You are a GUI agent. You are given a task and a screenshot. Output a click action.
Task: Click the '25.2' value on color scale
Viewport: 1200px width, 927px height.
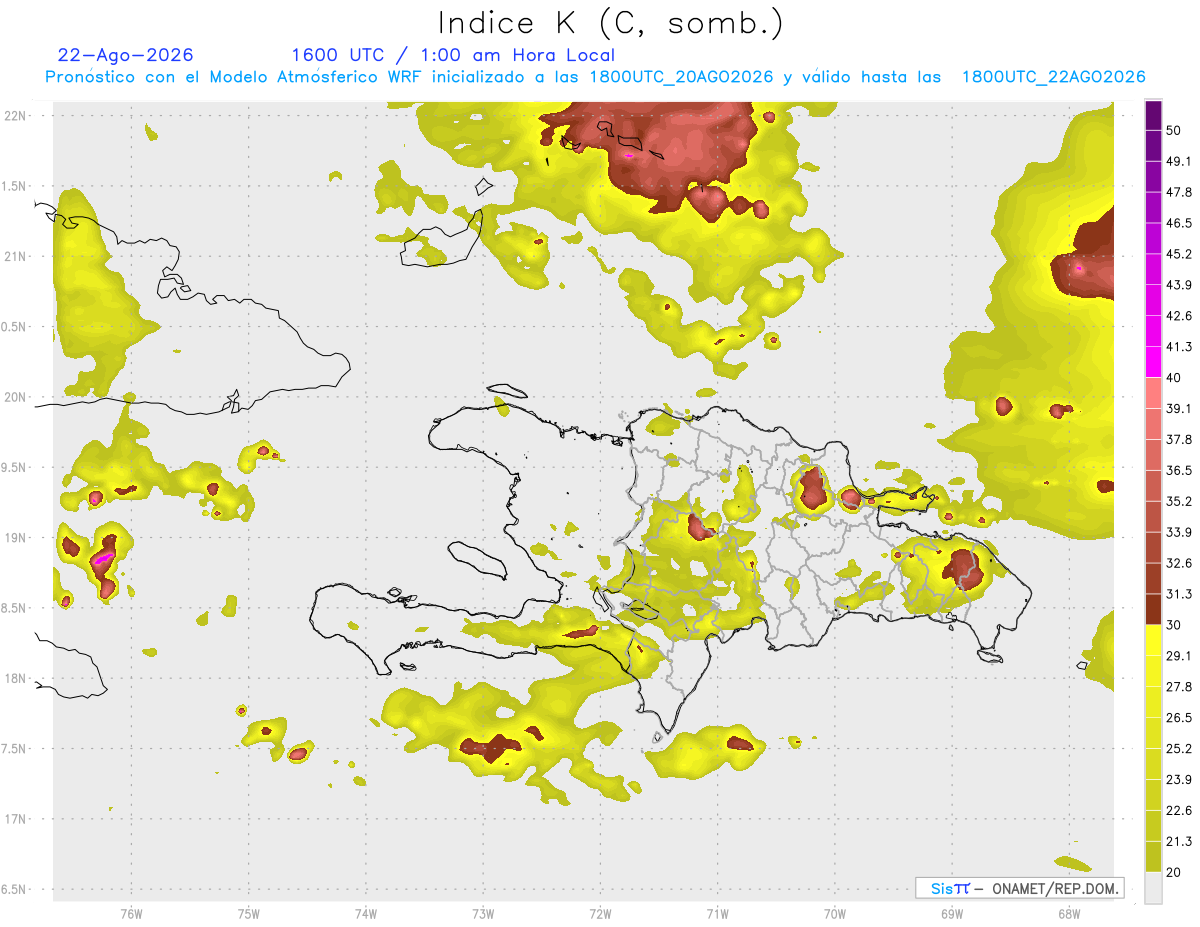1179,749
